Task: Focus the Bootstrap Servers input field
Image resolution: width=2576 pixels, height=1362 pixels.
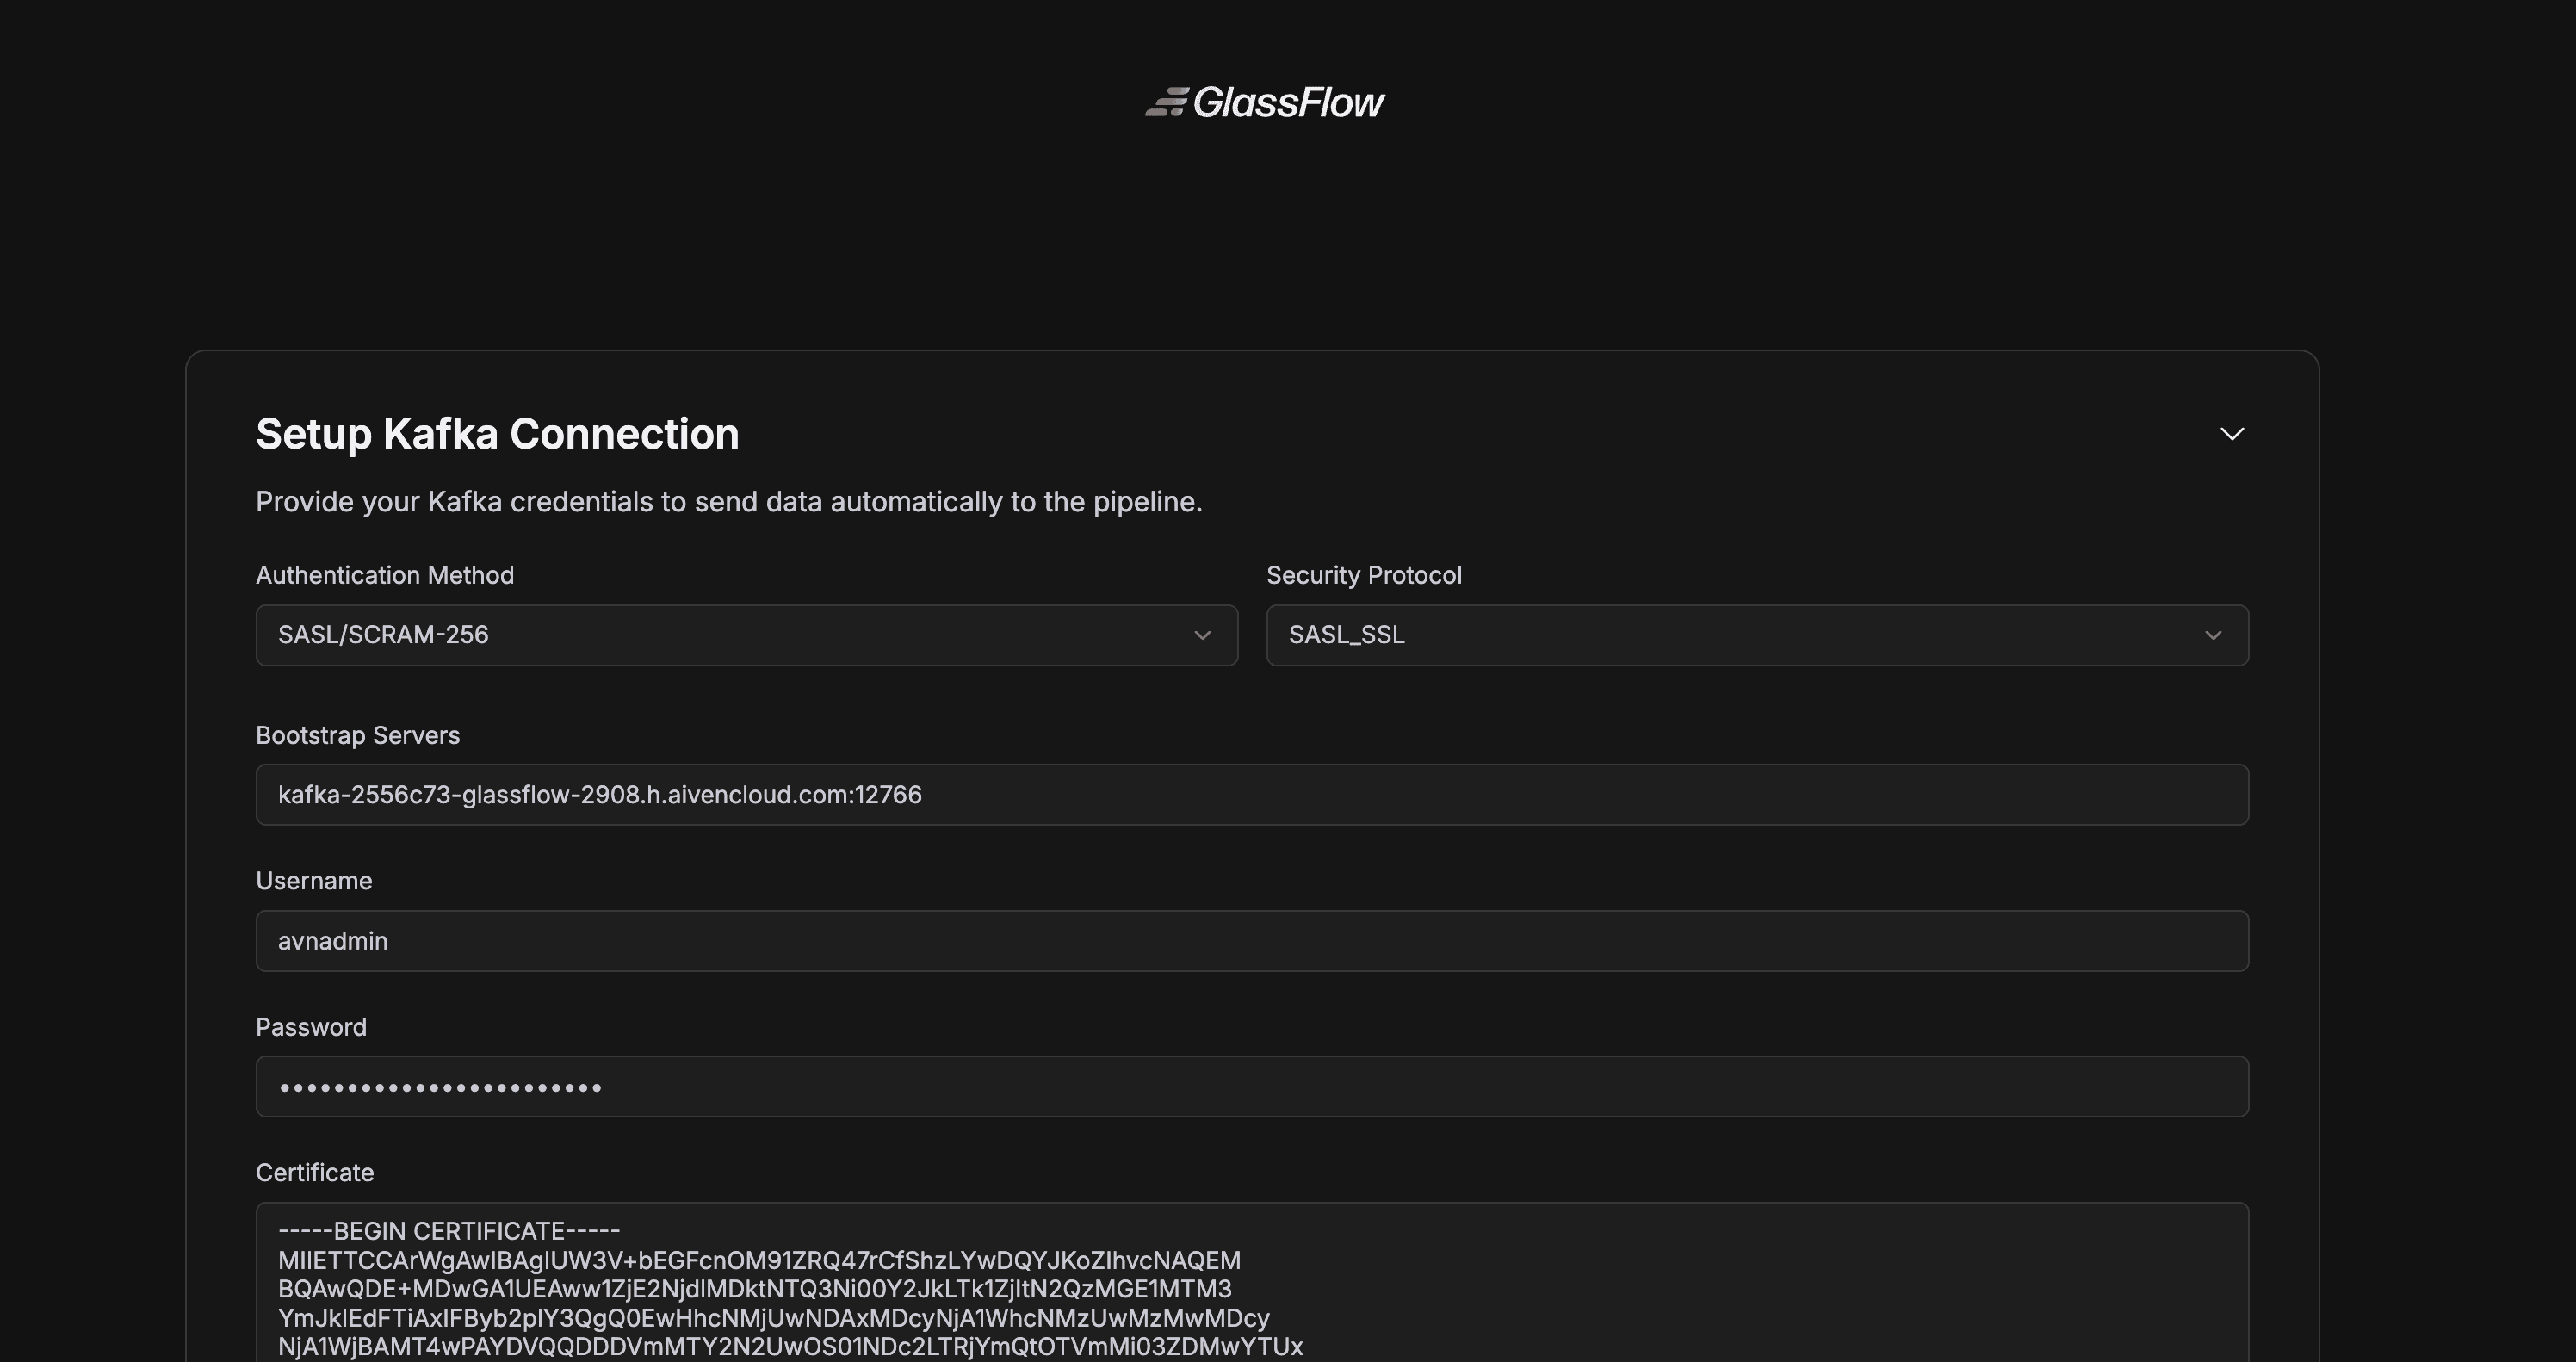Action: 1252,795
